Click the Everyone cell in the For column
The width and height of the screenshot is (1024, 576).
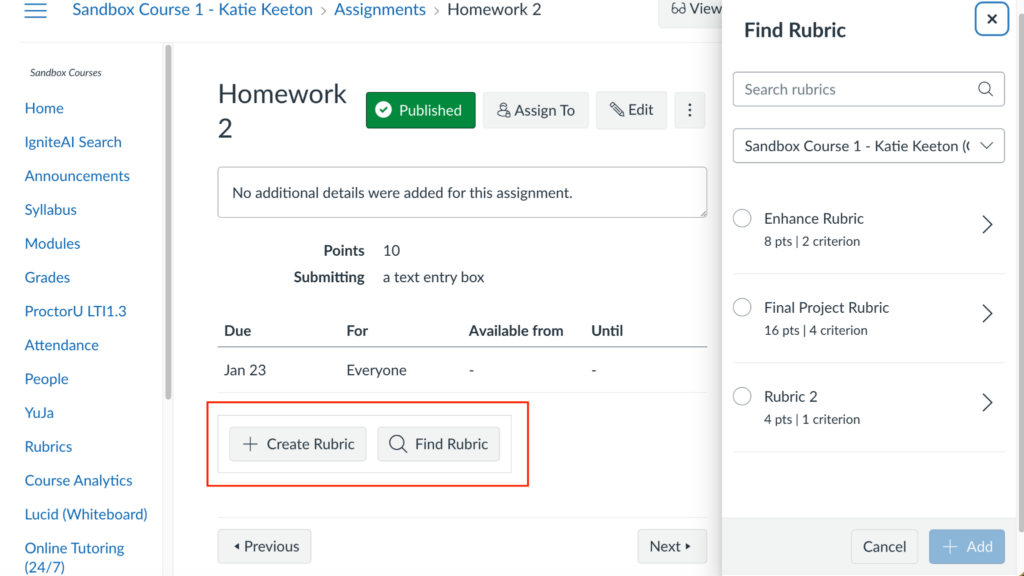coord(376,370)
